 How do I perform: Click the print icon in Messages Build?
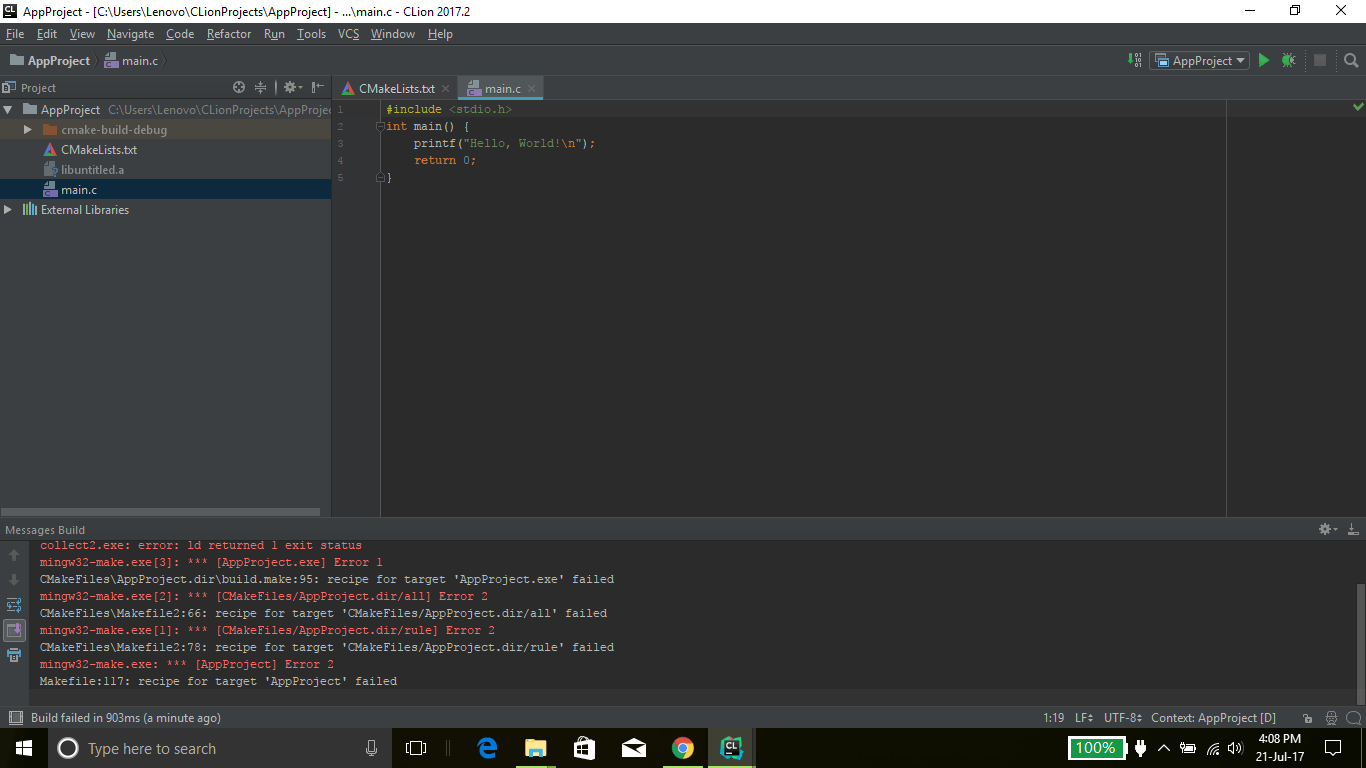click(x=14, y=655)
